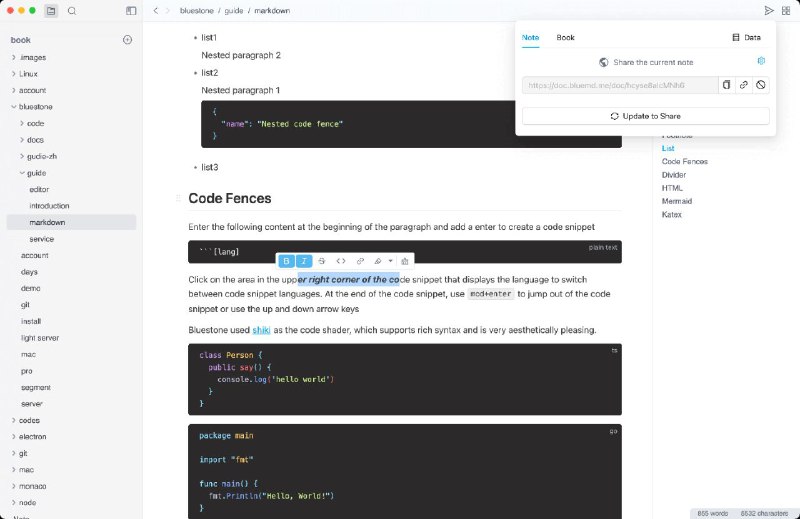Open search in the sidebar
This screenshot has width=800, height=519.
pos(71,10)
